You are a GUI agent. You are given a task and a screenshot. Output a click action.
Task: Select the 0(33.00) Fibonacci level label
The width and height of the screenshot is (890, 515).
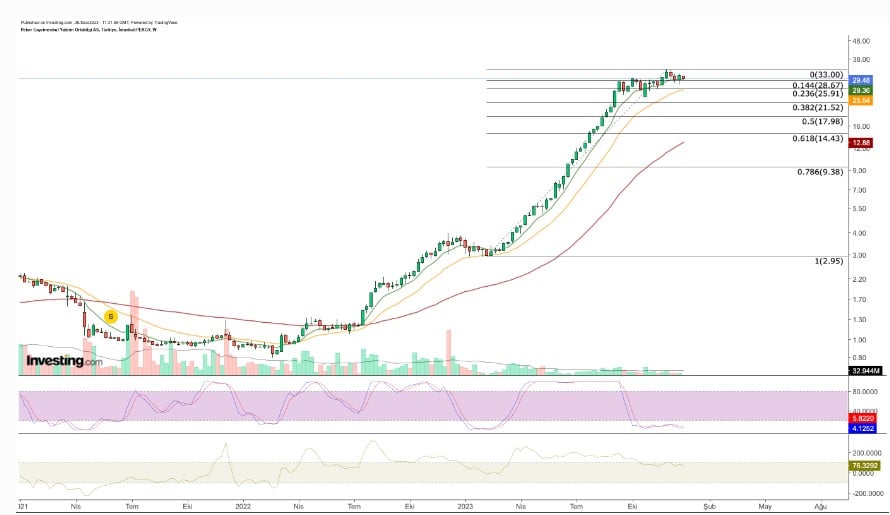828,74
